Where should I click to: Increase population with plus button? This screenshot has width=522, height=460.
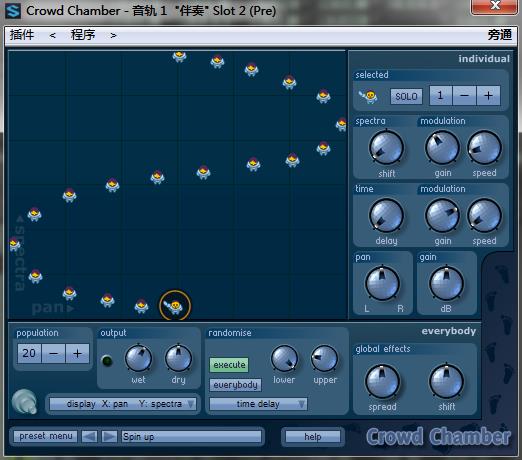(x=78, y=353)
